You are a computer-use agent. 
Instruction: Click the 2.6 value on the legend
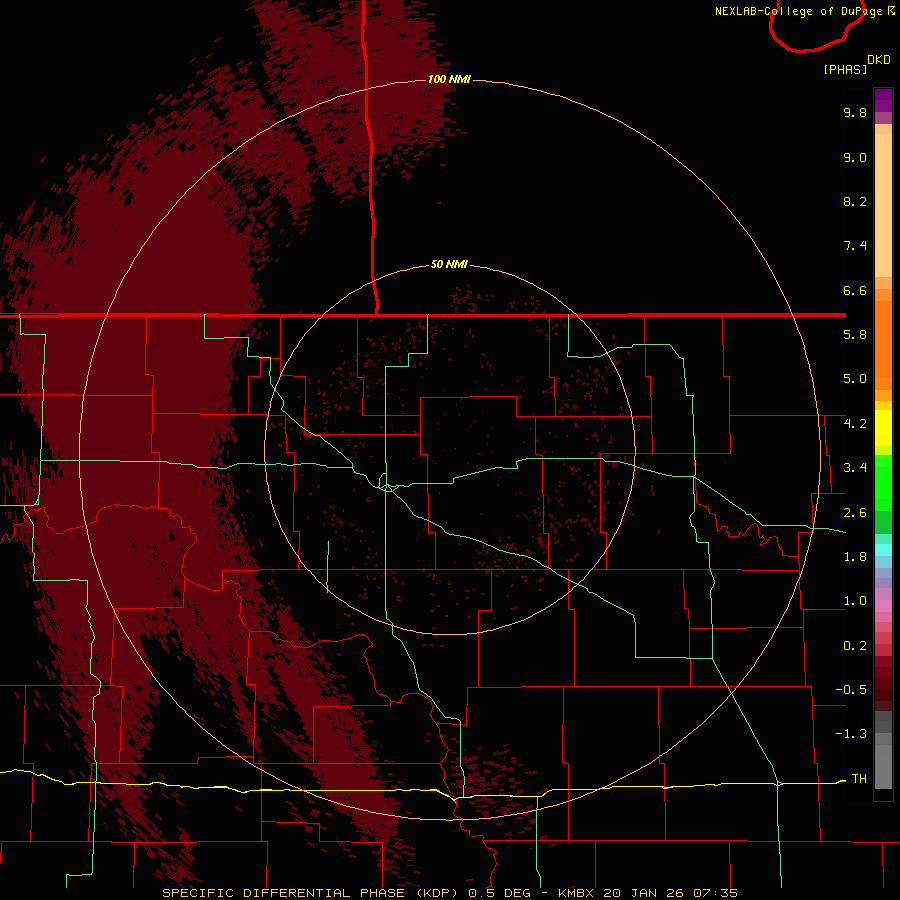click(x=855, y=513)
